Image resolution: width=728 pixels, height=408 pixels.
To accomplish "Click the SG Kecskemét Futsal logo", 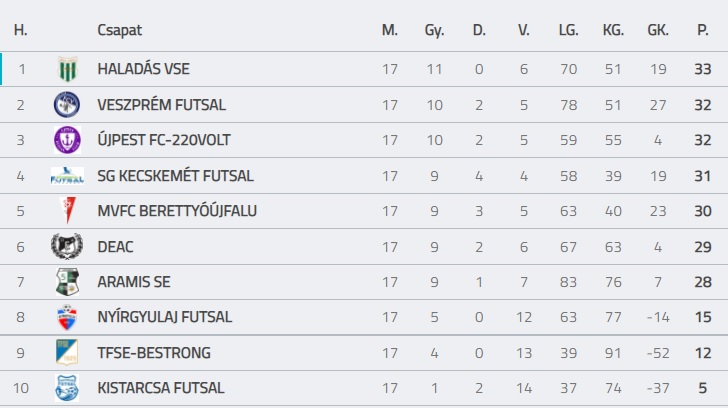I will [x=67, y=176].
